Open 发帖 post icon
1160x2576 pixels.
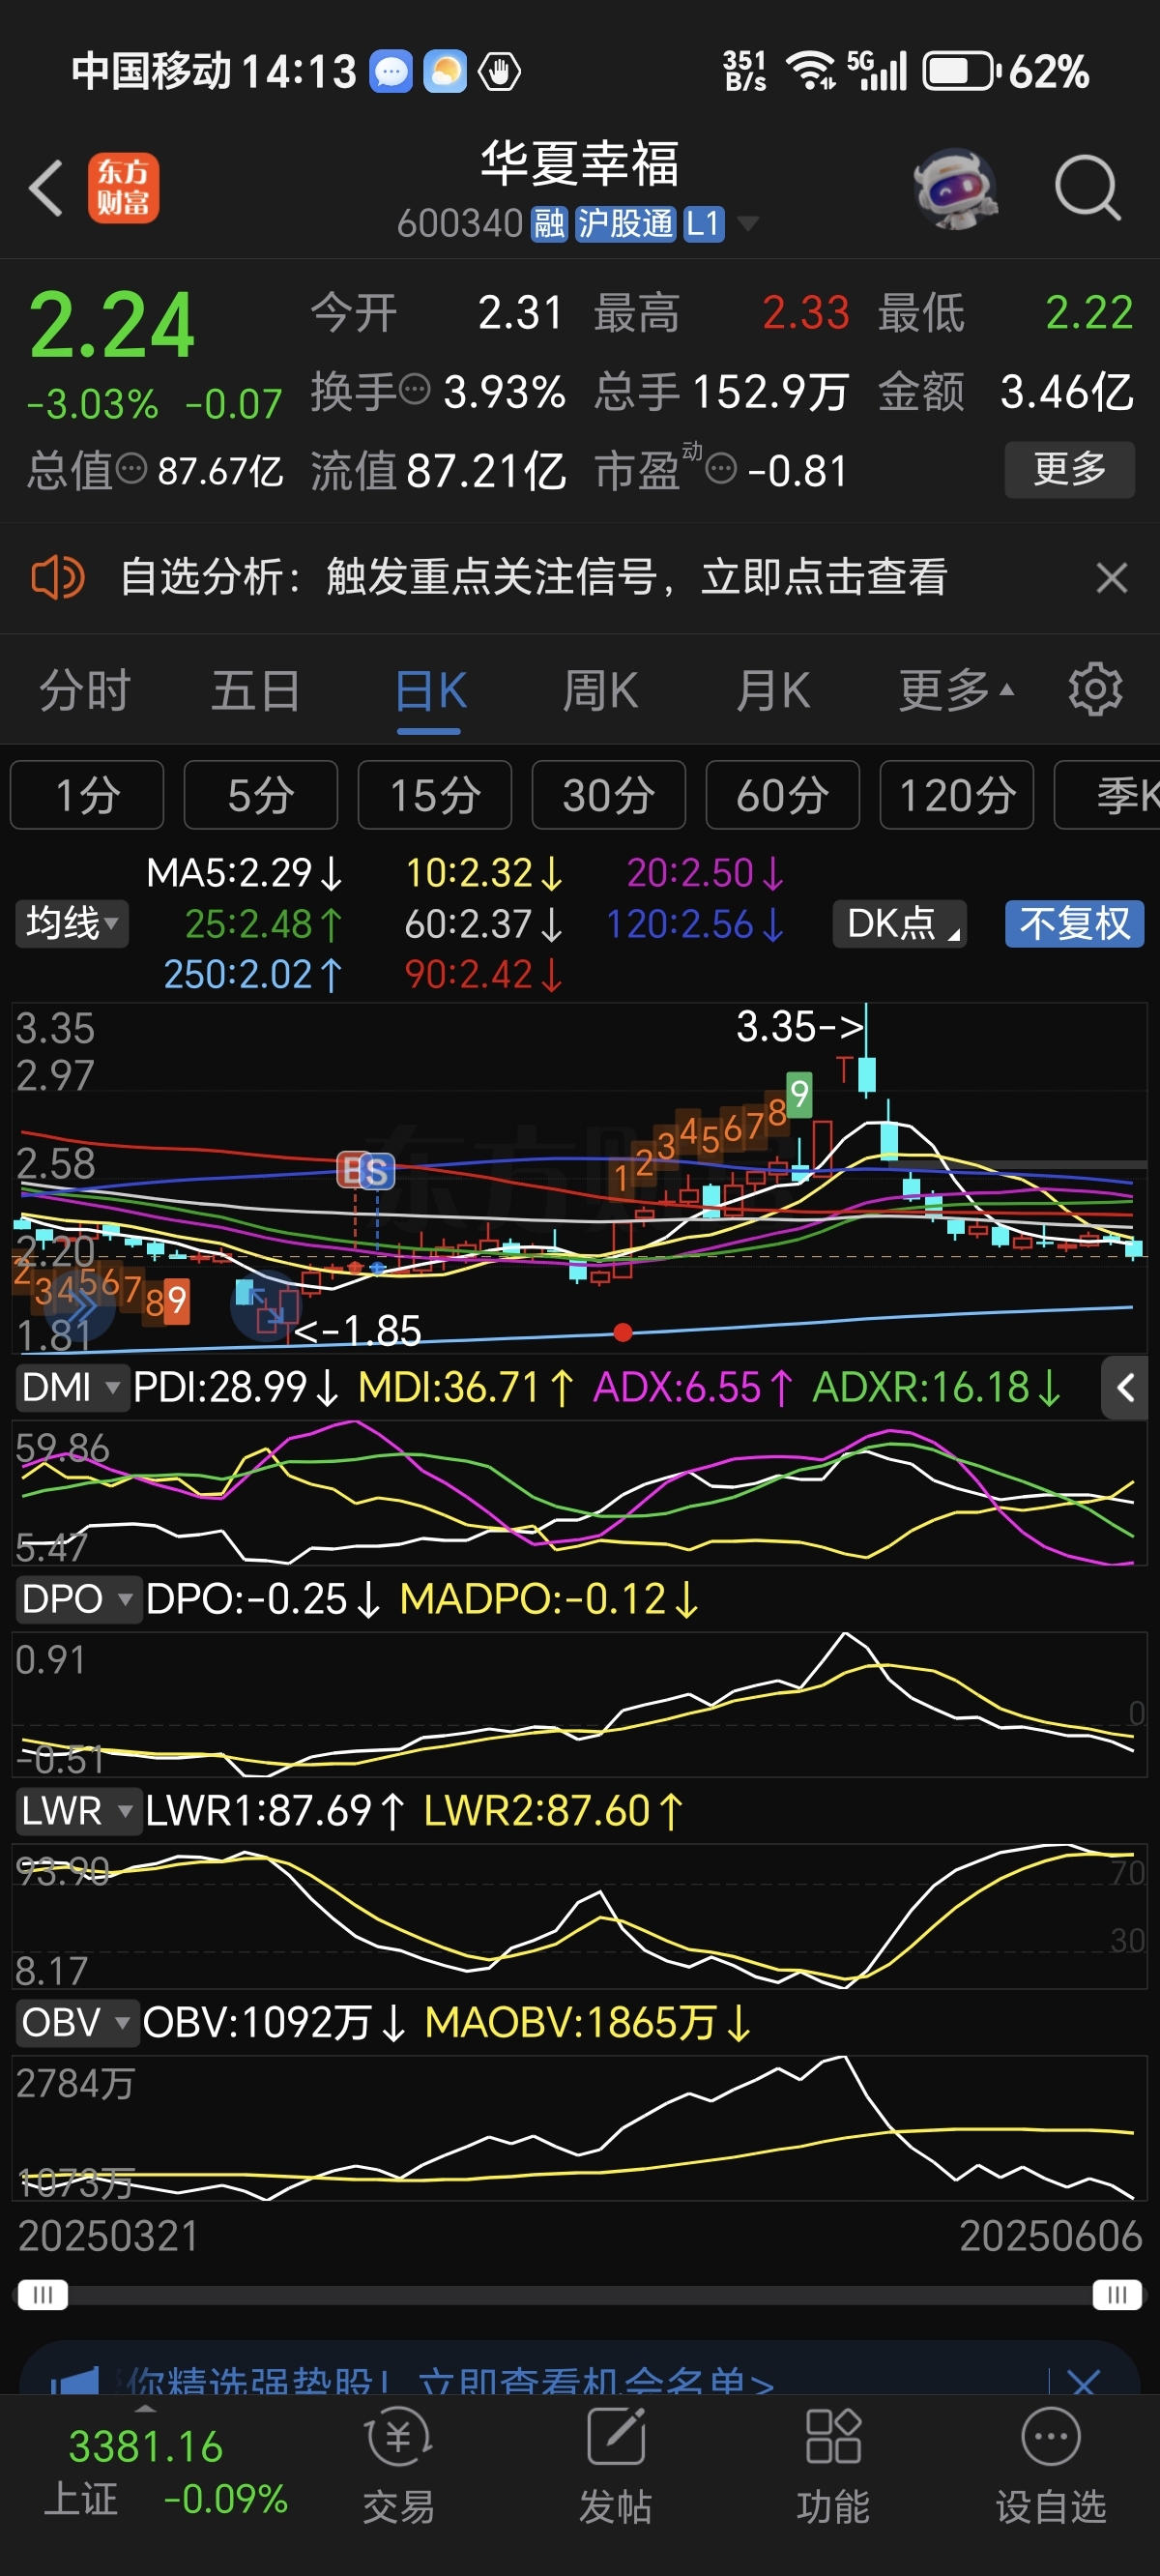615,2466
